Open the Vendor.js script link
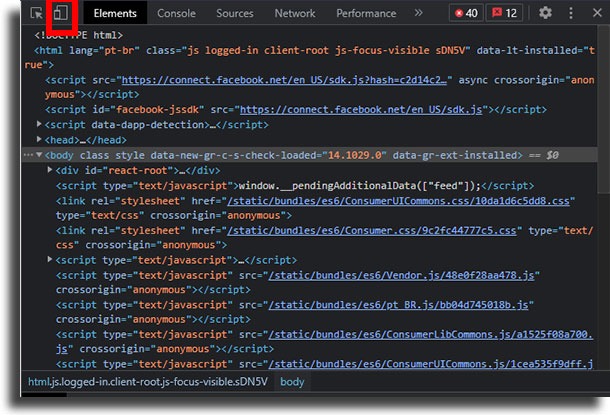 [x=401, y=275]
